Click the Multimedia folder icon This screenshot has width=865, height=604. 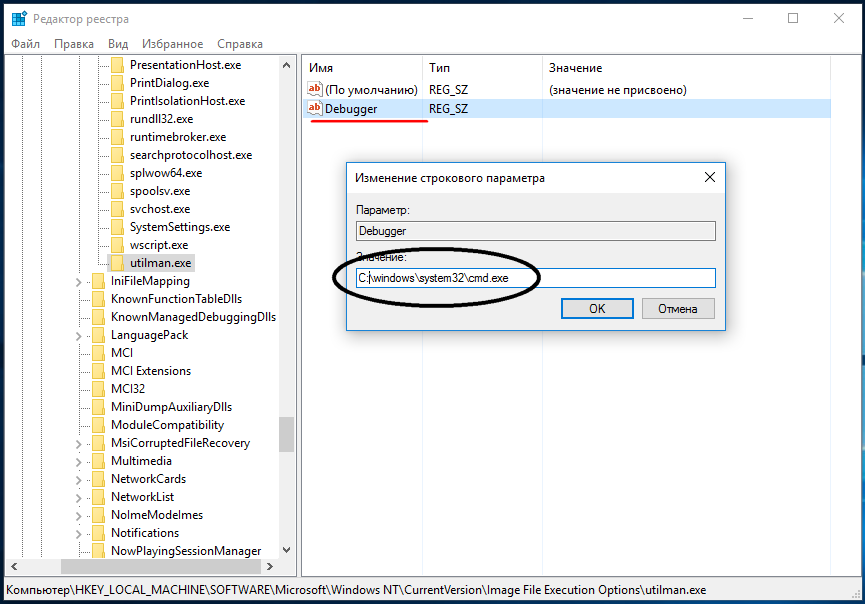click(x=98, y=461)
